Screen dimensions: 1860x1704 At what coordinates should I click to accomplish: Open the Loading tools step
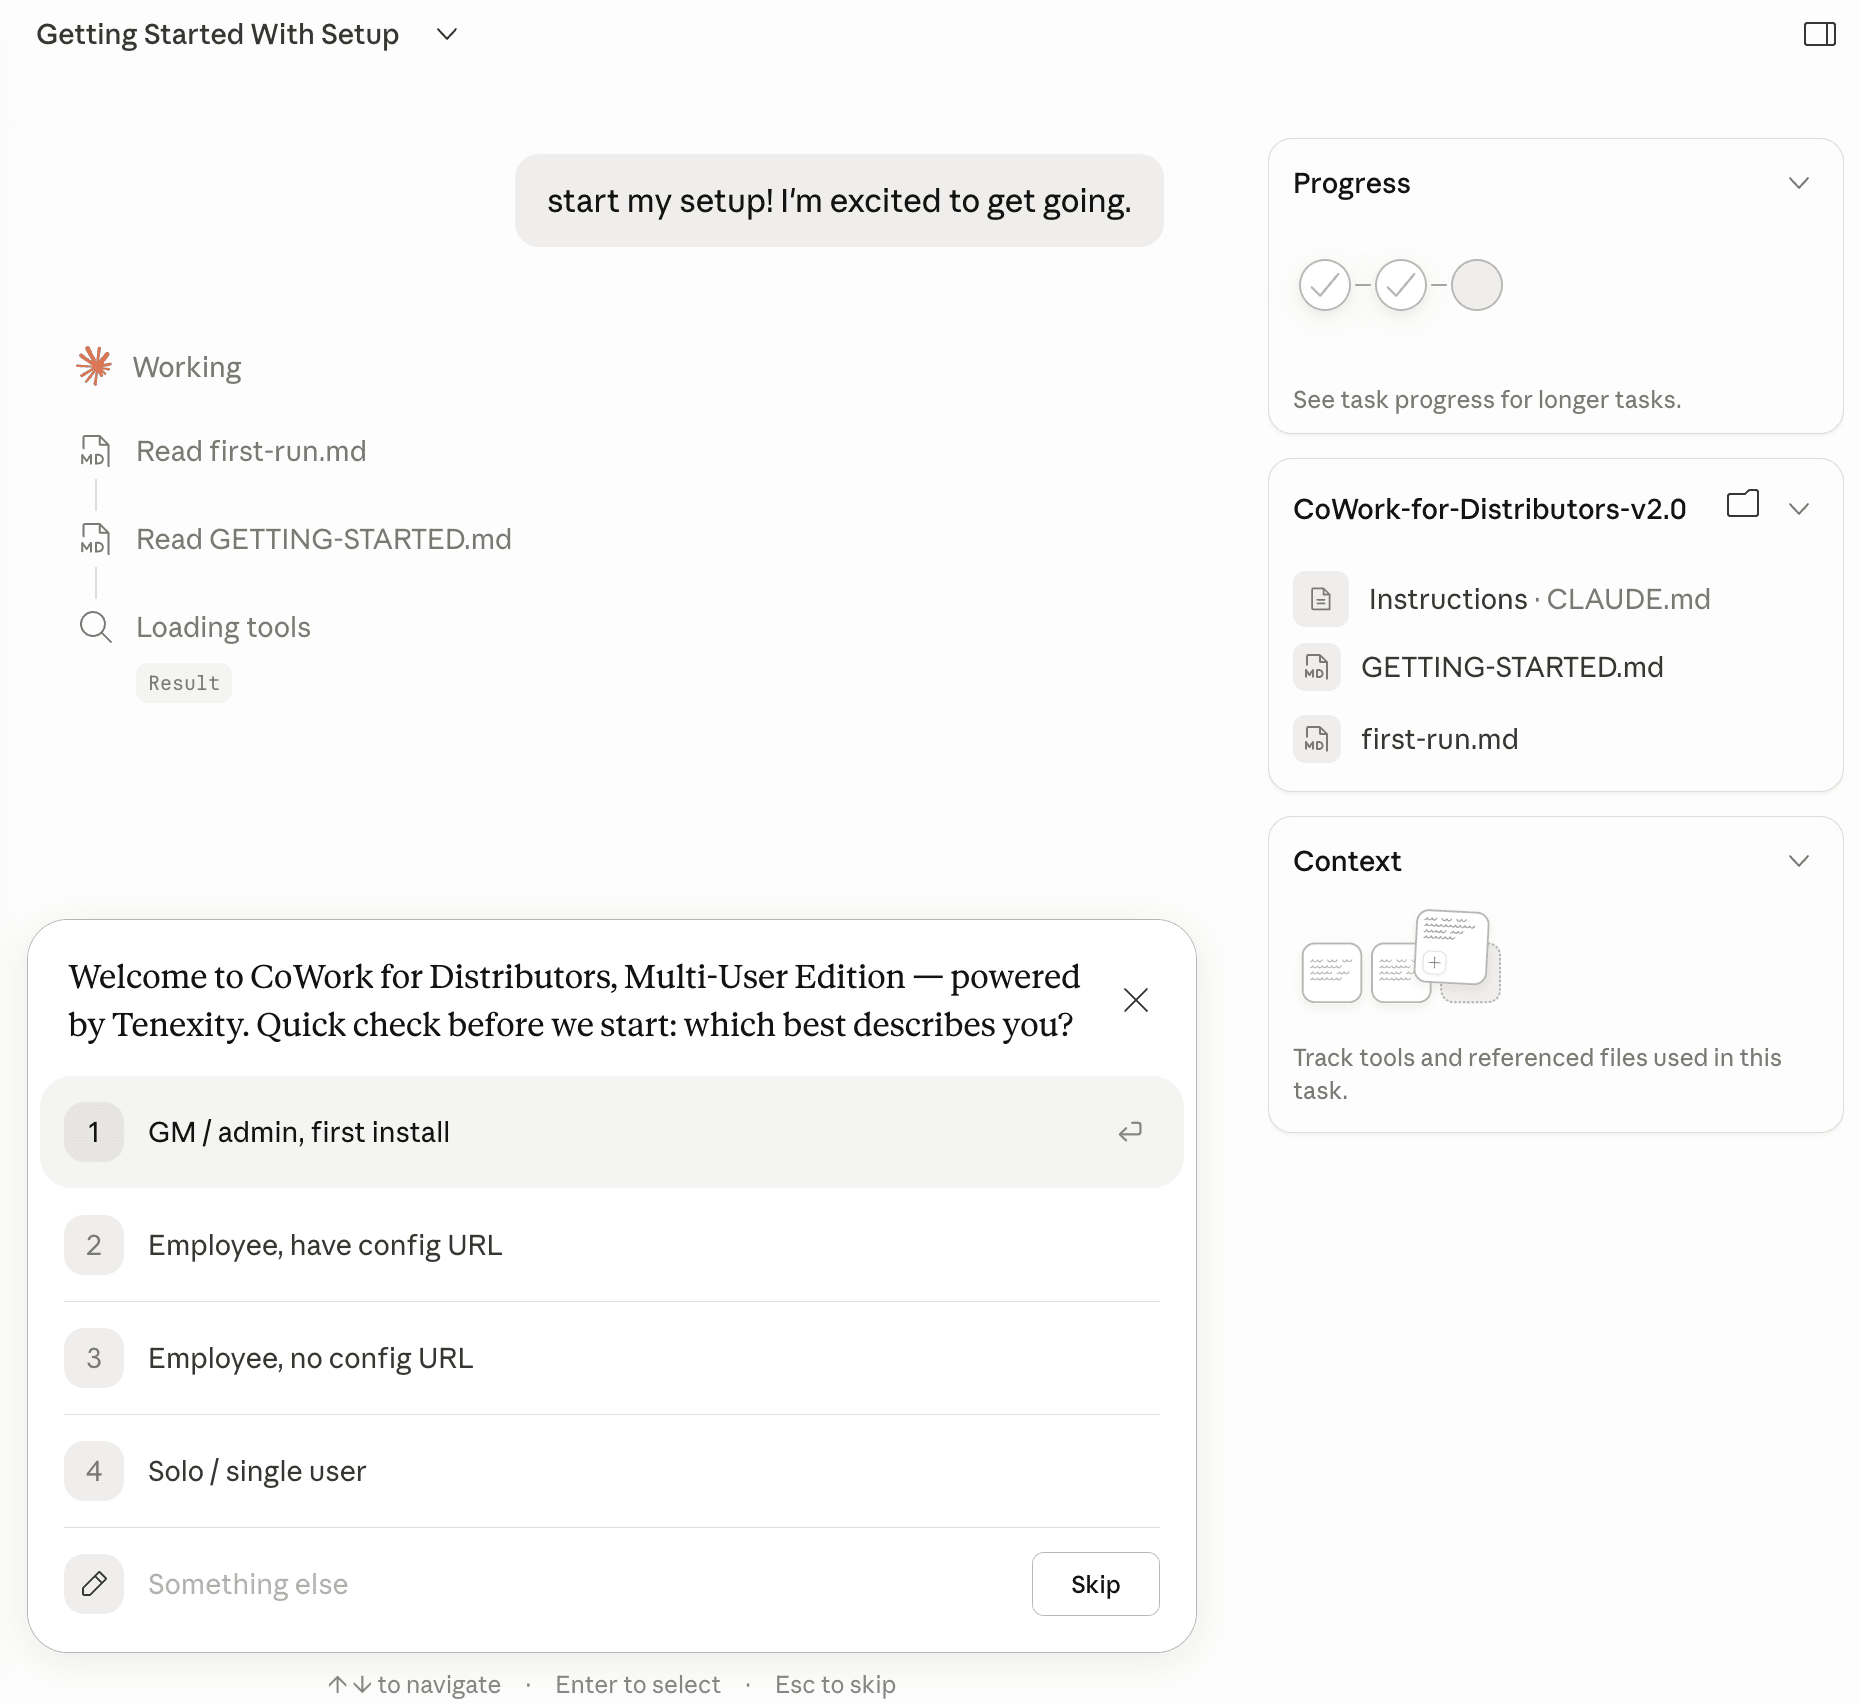tap(223, 627)
